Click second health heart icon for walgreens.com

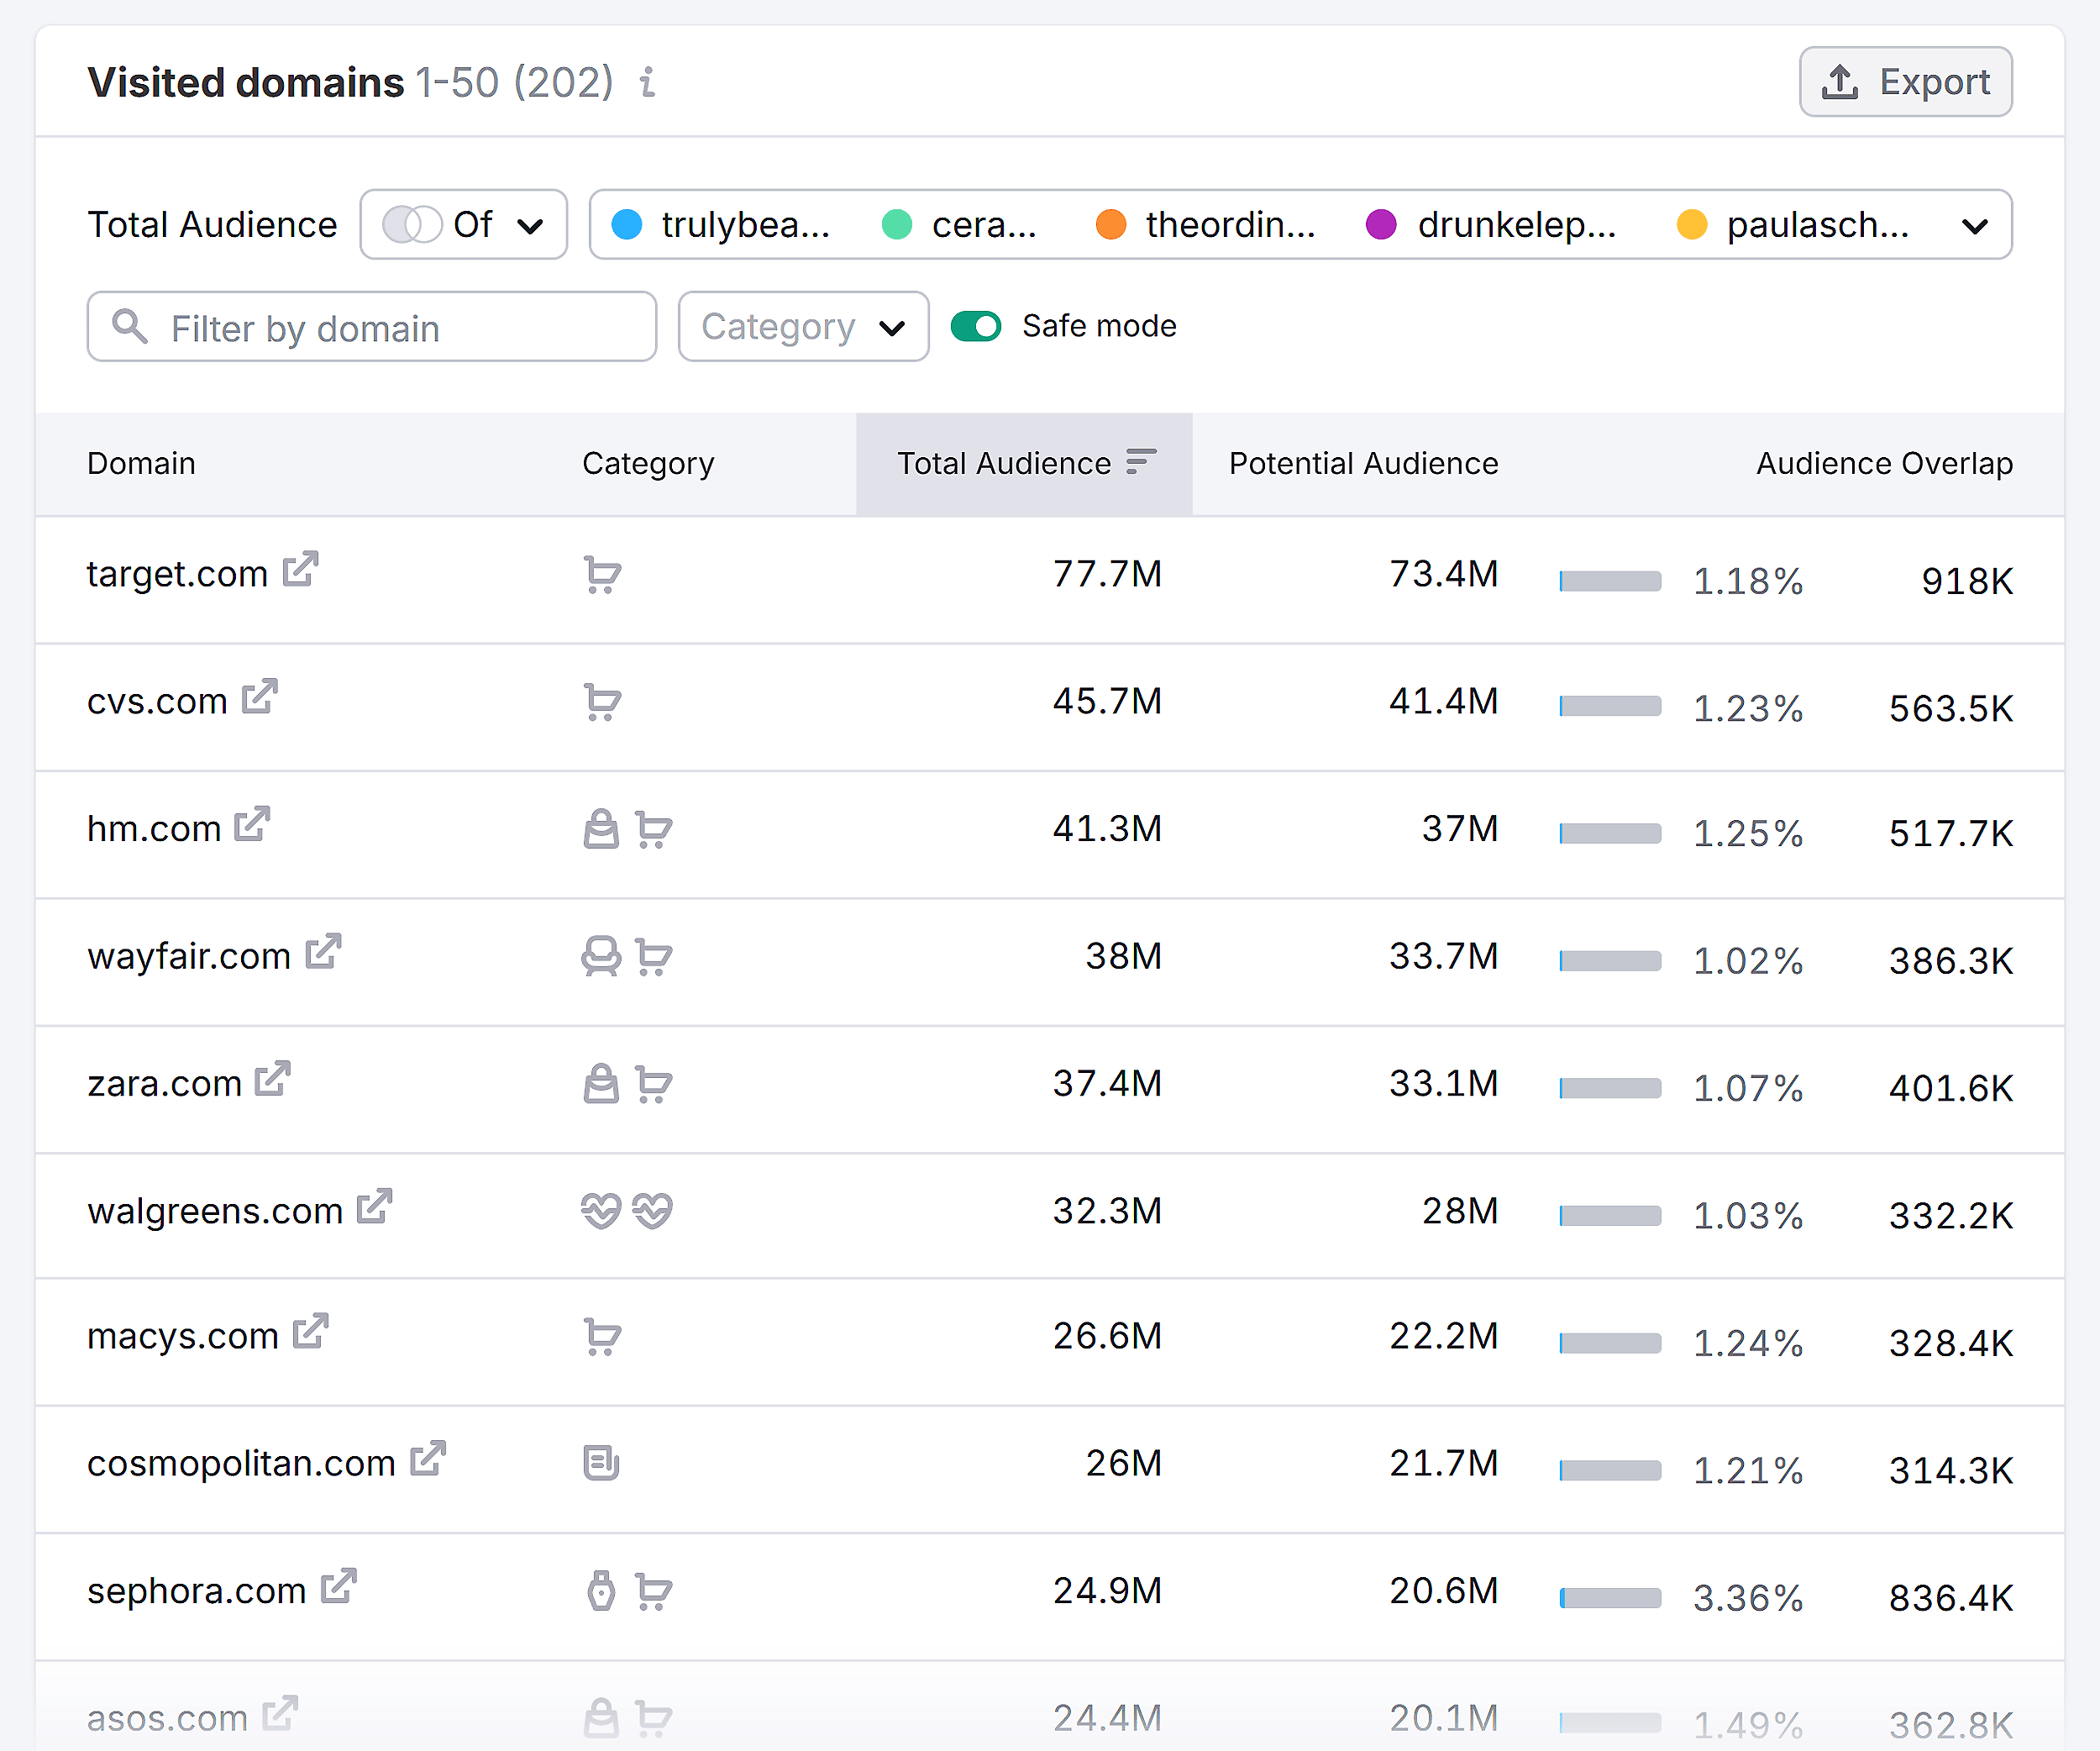653,1211
